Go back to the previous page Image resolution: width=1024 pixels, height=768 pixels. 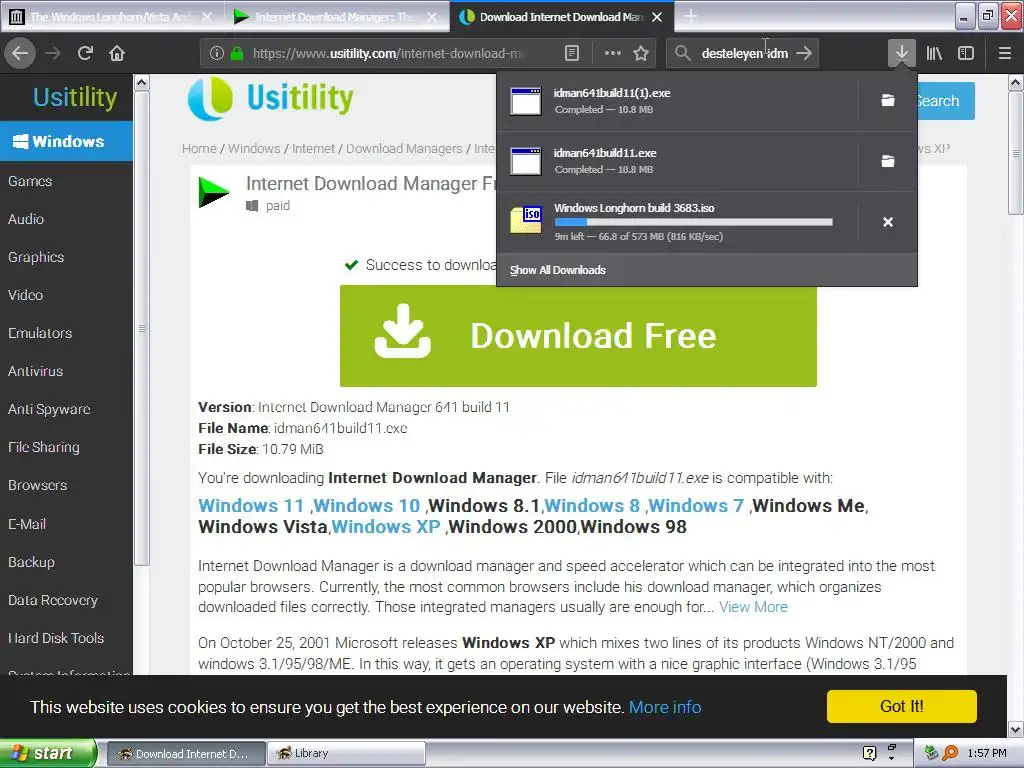click(20, 53)
